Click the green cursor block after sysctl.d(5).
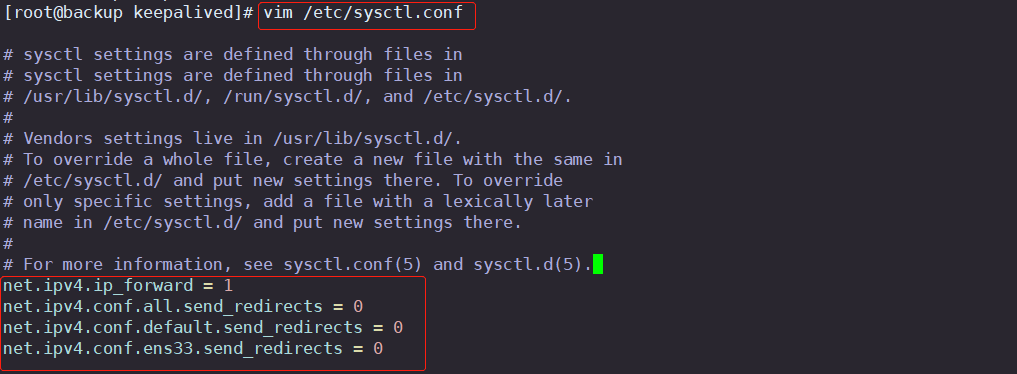The image size is (1017, 374). (x=597, y=264)
